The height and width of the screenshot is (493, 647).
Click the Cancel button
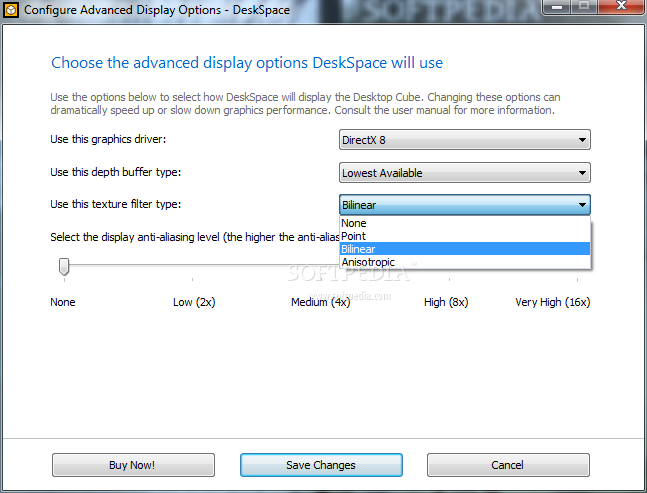click(x=508, y=465)
